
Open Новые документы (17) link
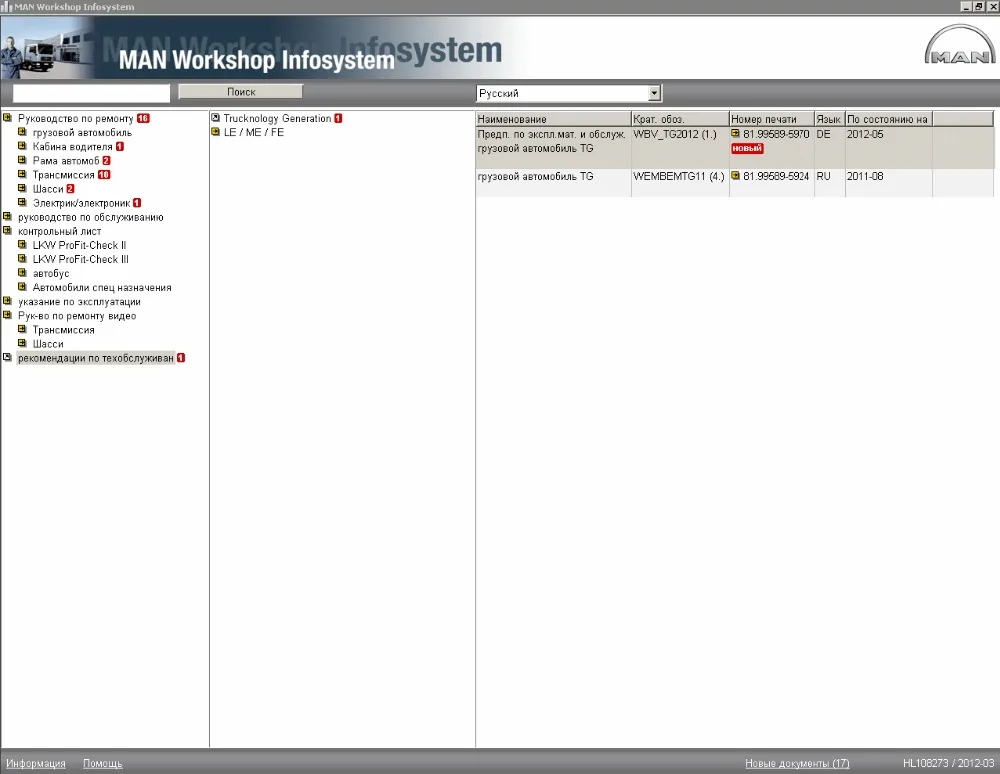coord(797,763)
